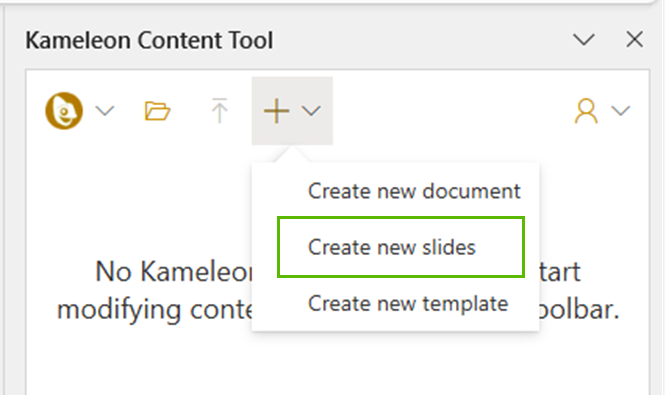Open the folder browse icon
The width and height of the screenshot is (666, 395).
click(157, 111)
